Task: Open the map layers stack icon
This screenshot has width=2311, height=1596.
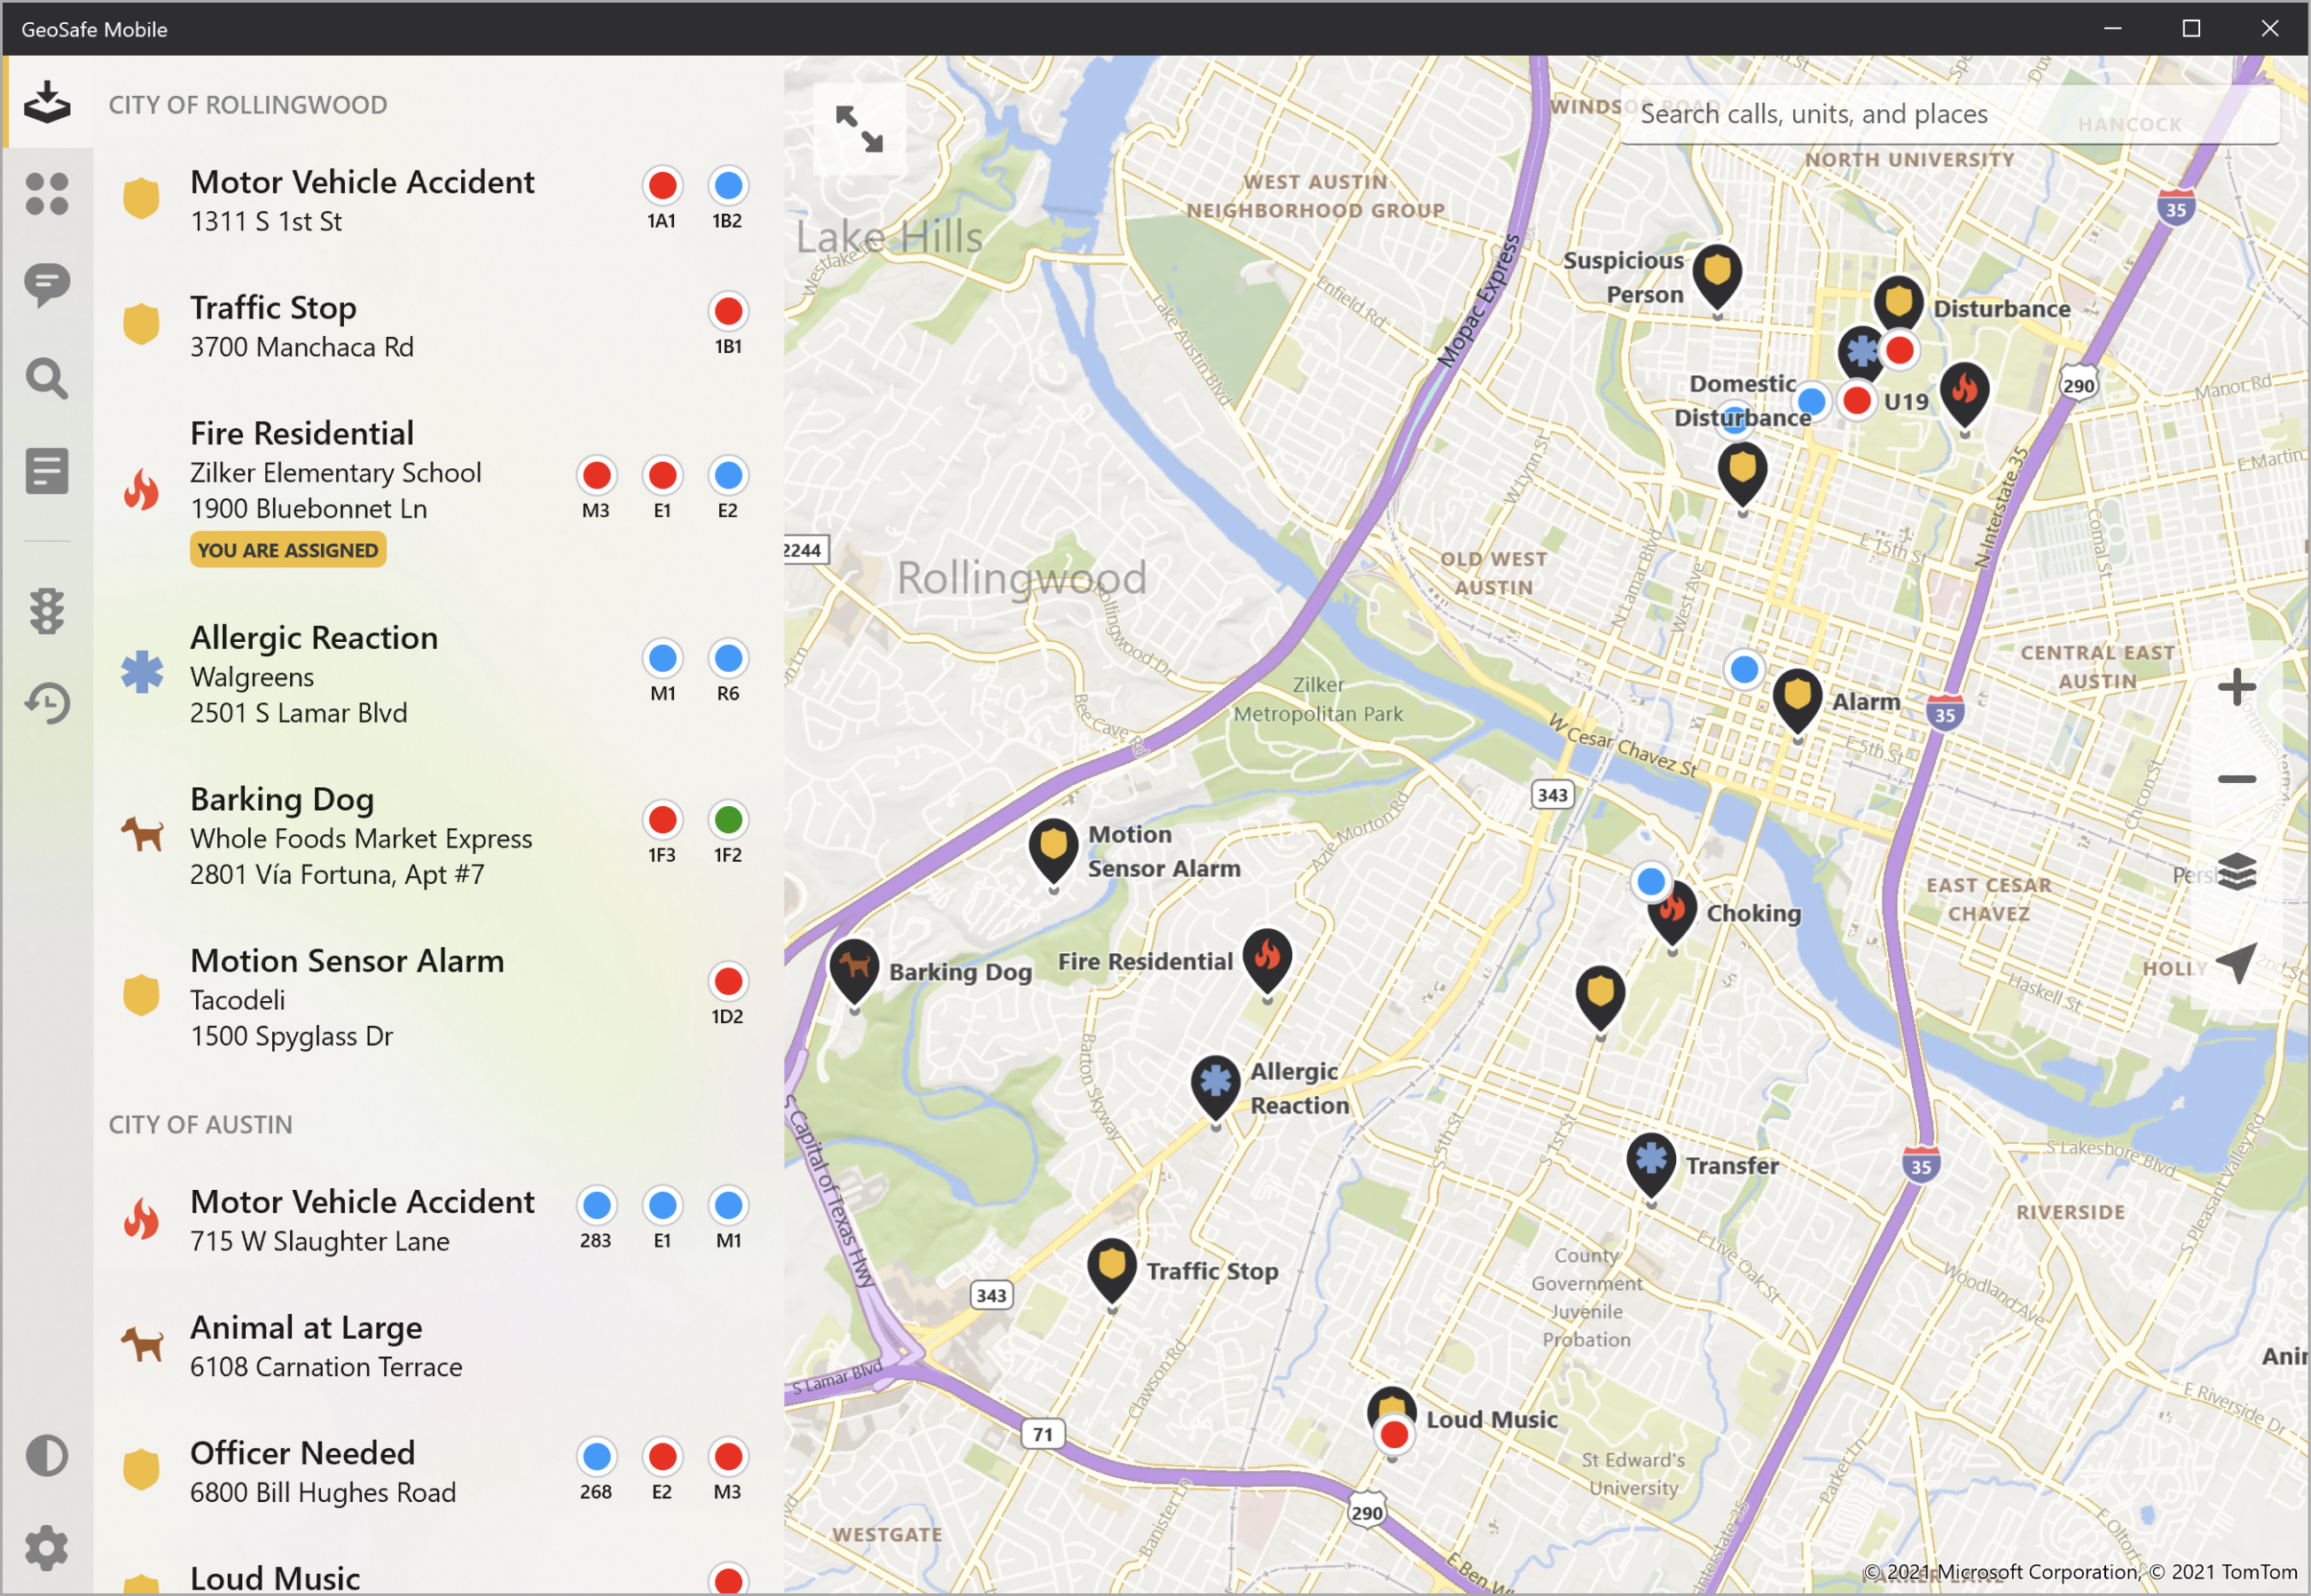Action: click(x=2236, y=872)
